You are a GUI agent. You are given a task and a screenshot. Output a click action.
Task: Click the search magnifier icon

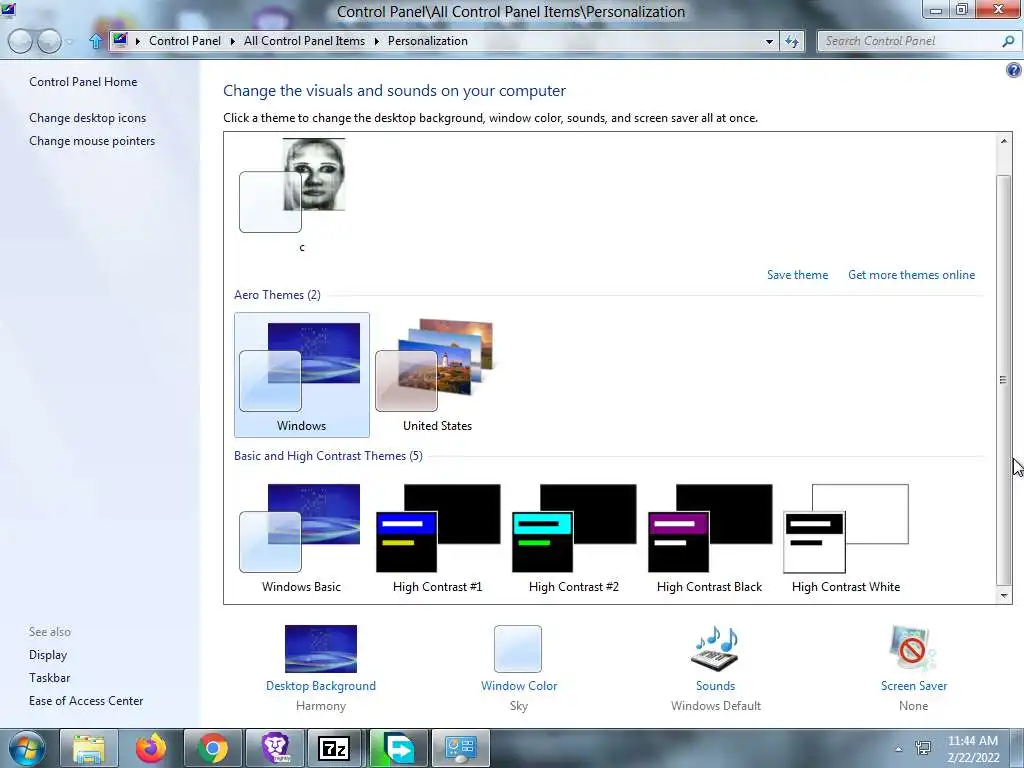coord(1008,41)
